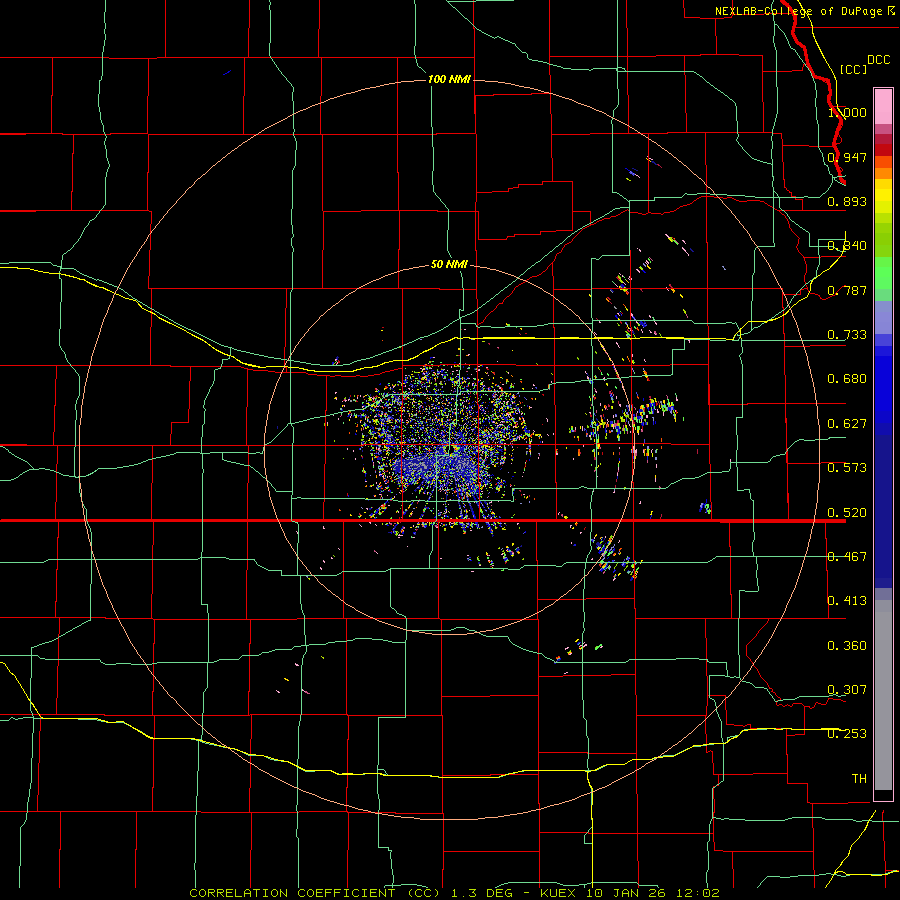The height and width of the screenshot is (900, 900).
Task: Click the 0.573 legend value
Action: [x=847, y=468]
